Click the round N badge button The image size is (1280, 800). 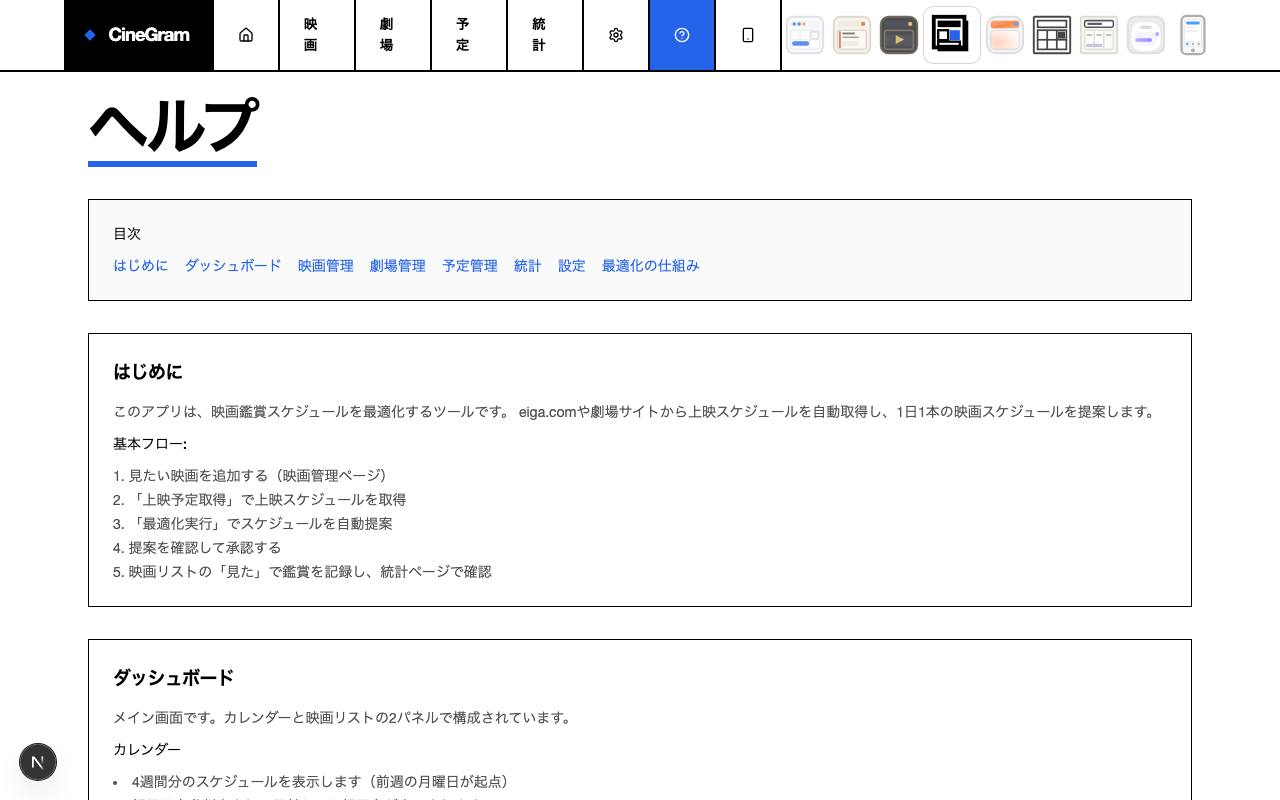point(38,762)
